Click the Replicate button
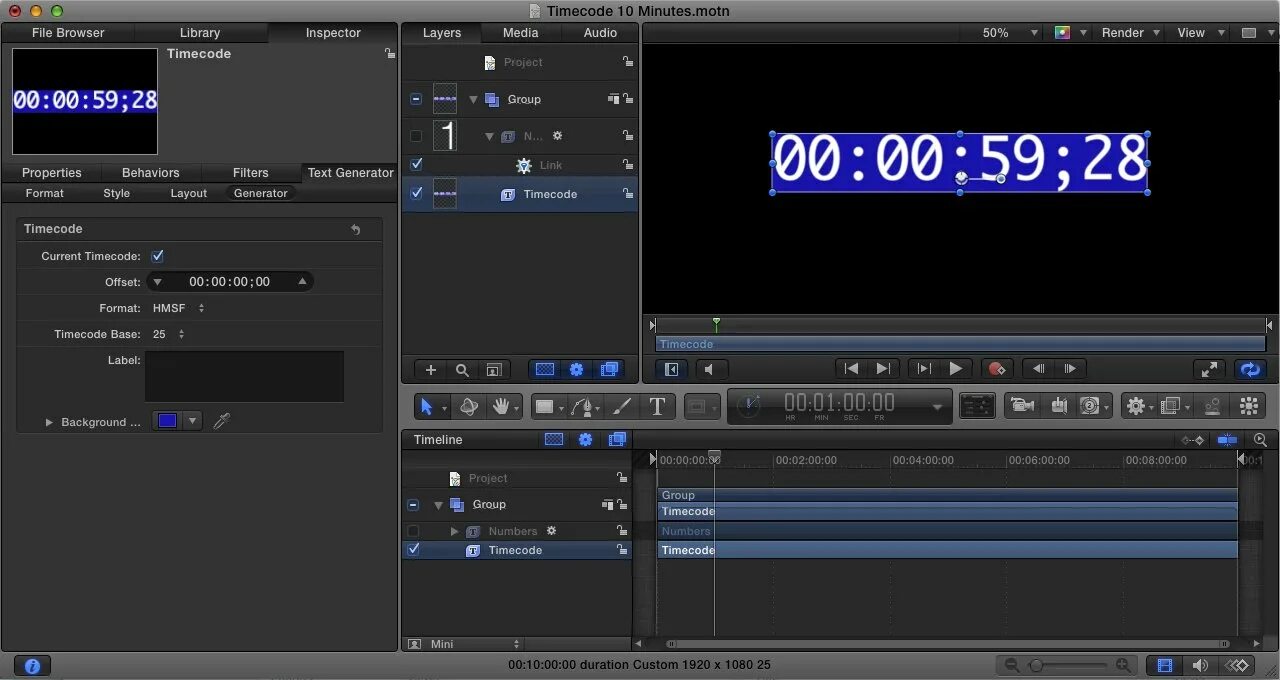This screenshot has height=680, width=1280. [1249, 406]
